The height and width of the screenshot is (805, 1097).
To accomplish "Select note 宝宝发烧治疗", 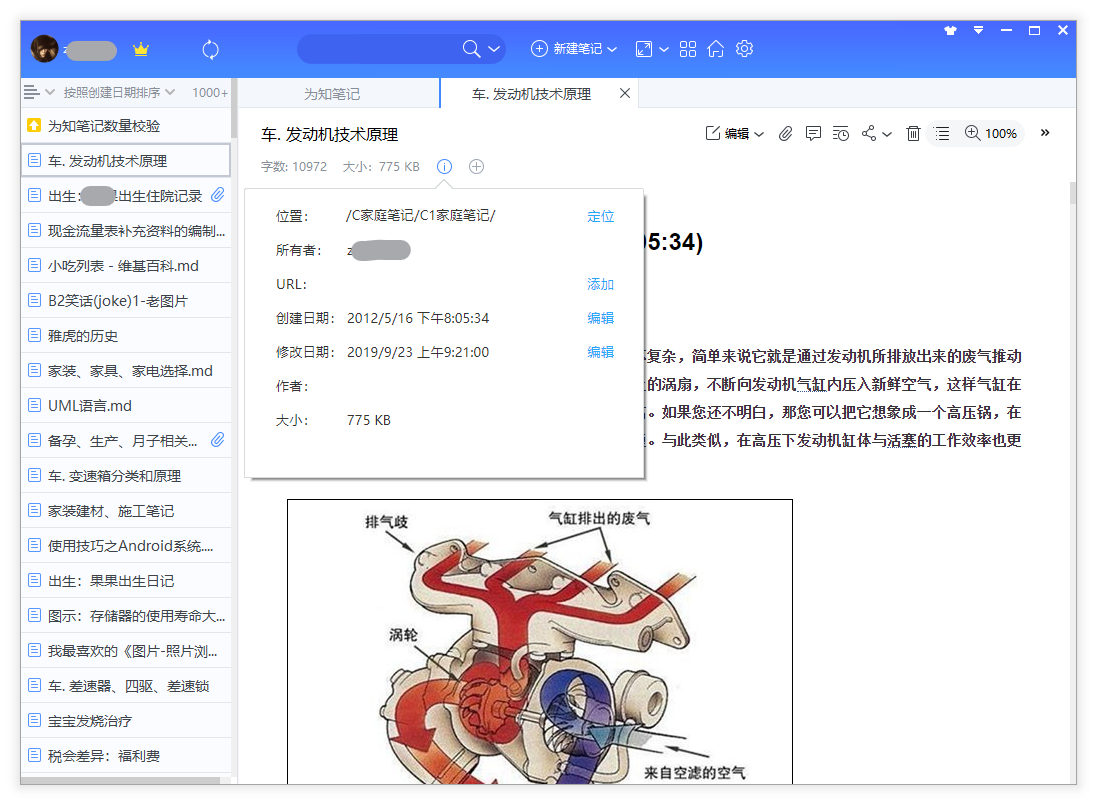I will [126, 720].
